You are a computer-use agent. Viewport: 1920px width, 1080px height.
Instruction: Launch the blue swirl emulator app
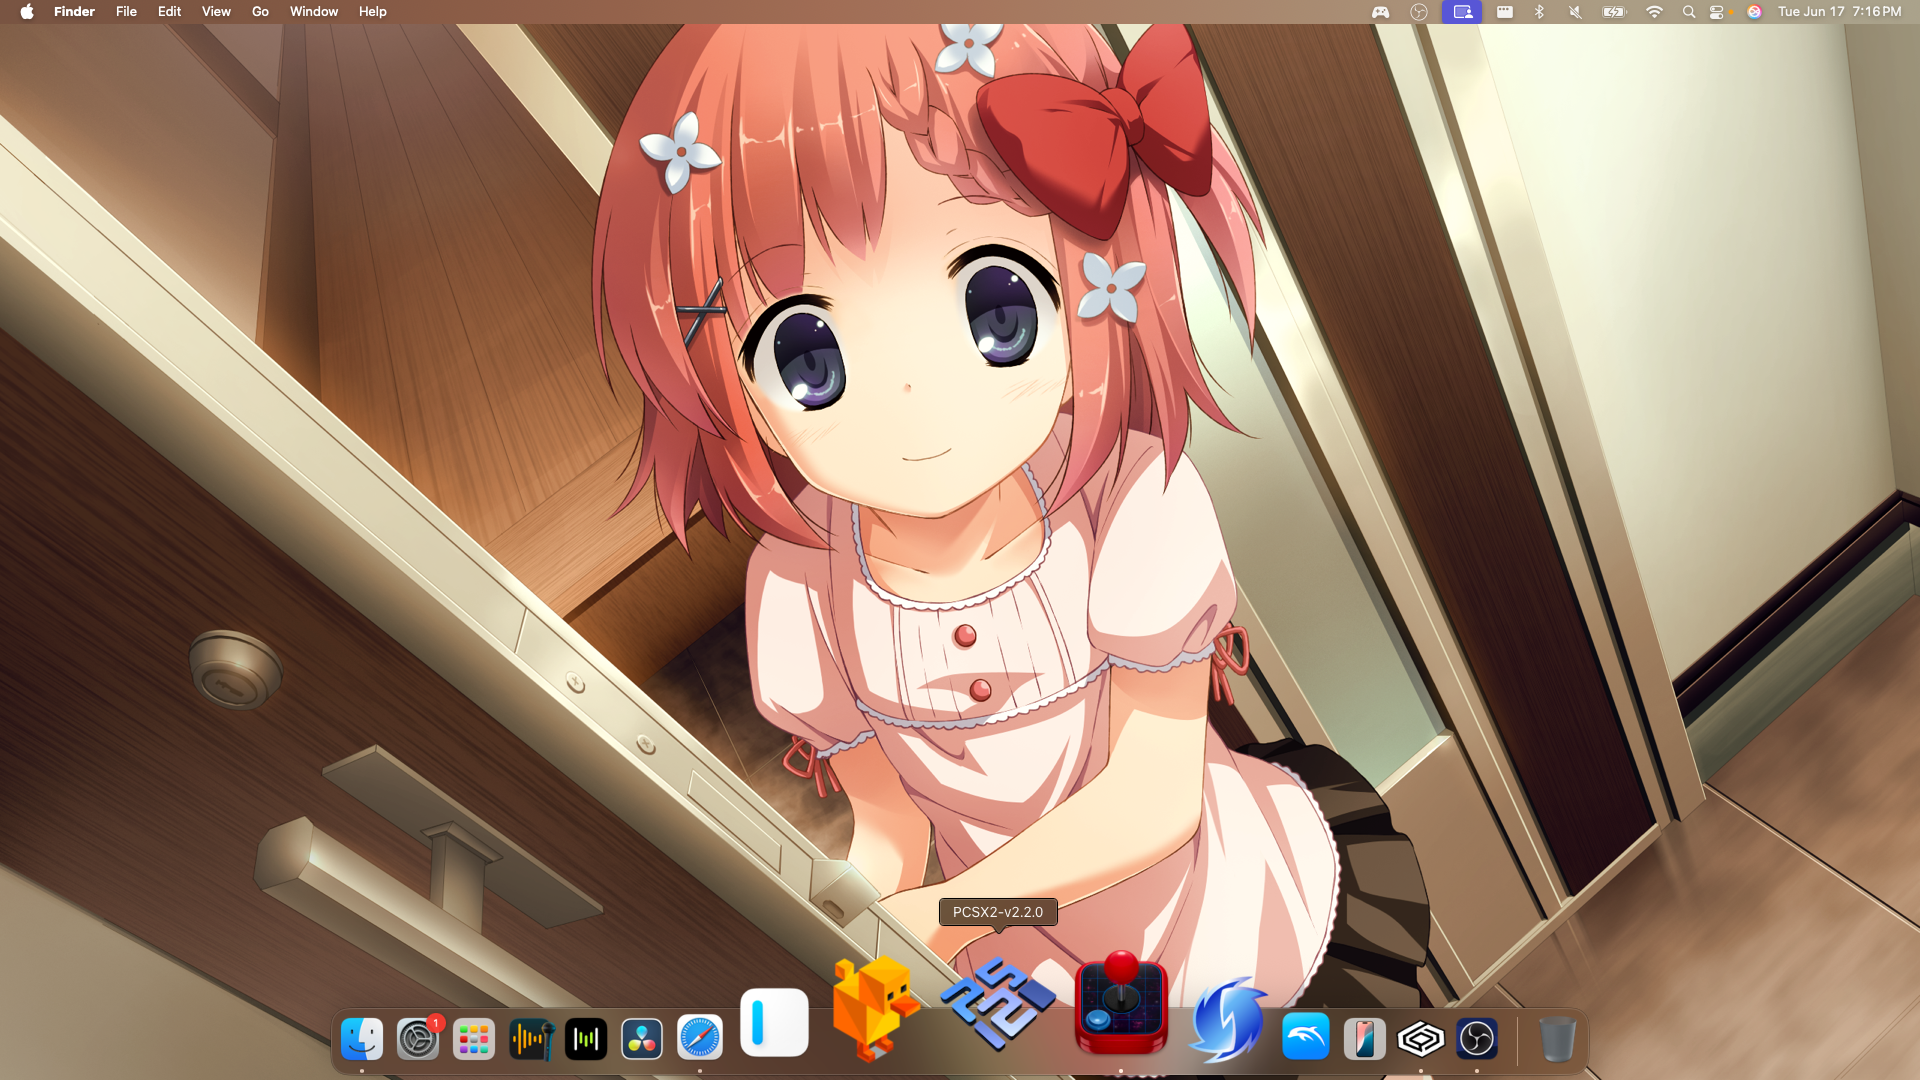pyautogui.click(x=1229, y=1019)
